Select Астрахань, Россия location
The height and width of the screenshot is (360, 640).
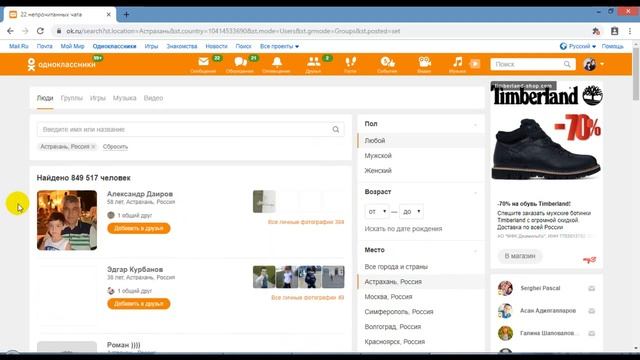coord(421,282)
